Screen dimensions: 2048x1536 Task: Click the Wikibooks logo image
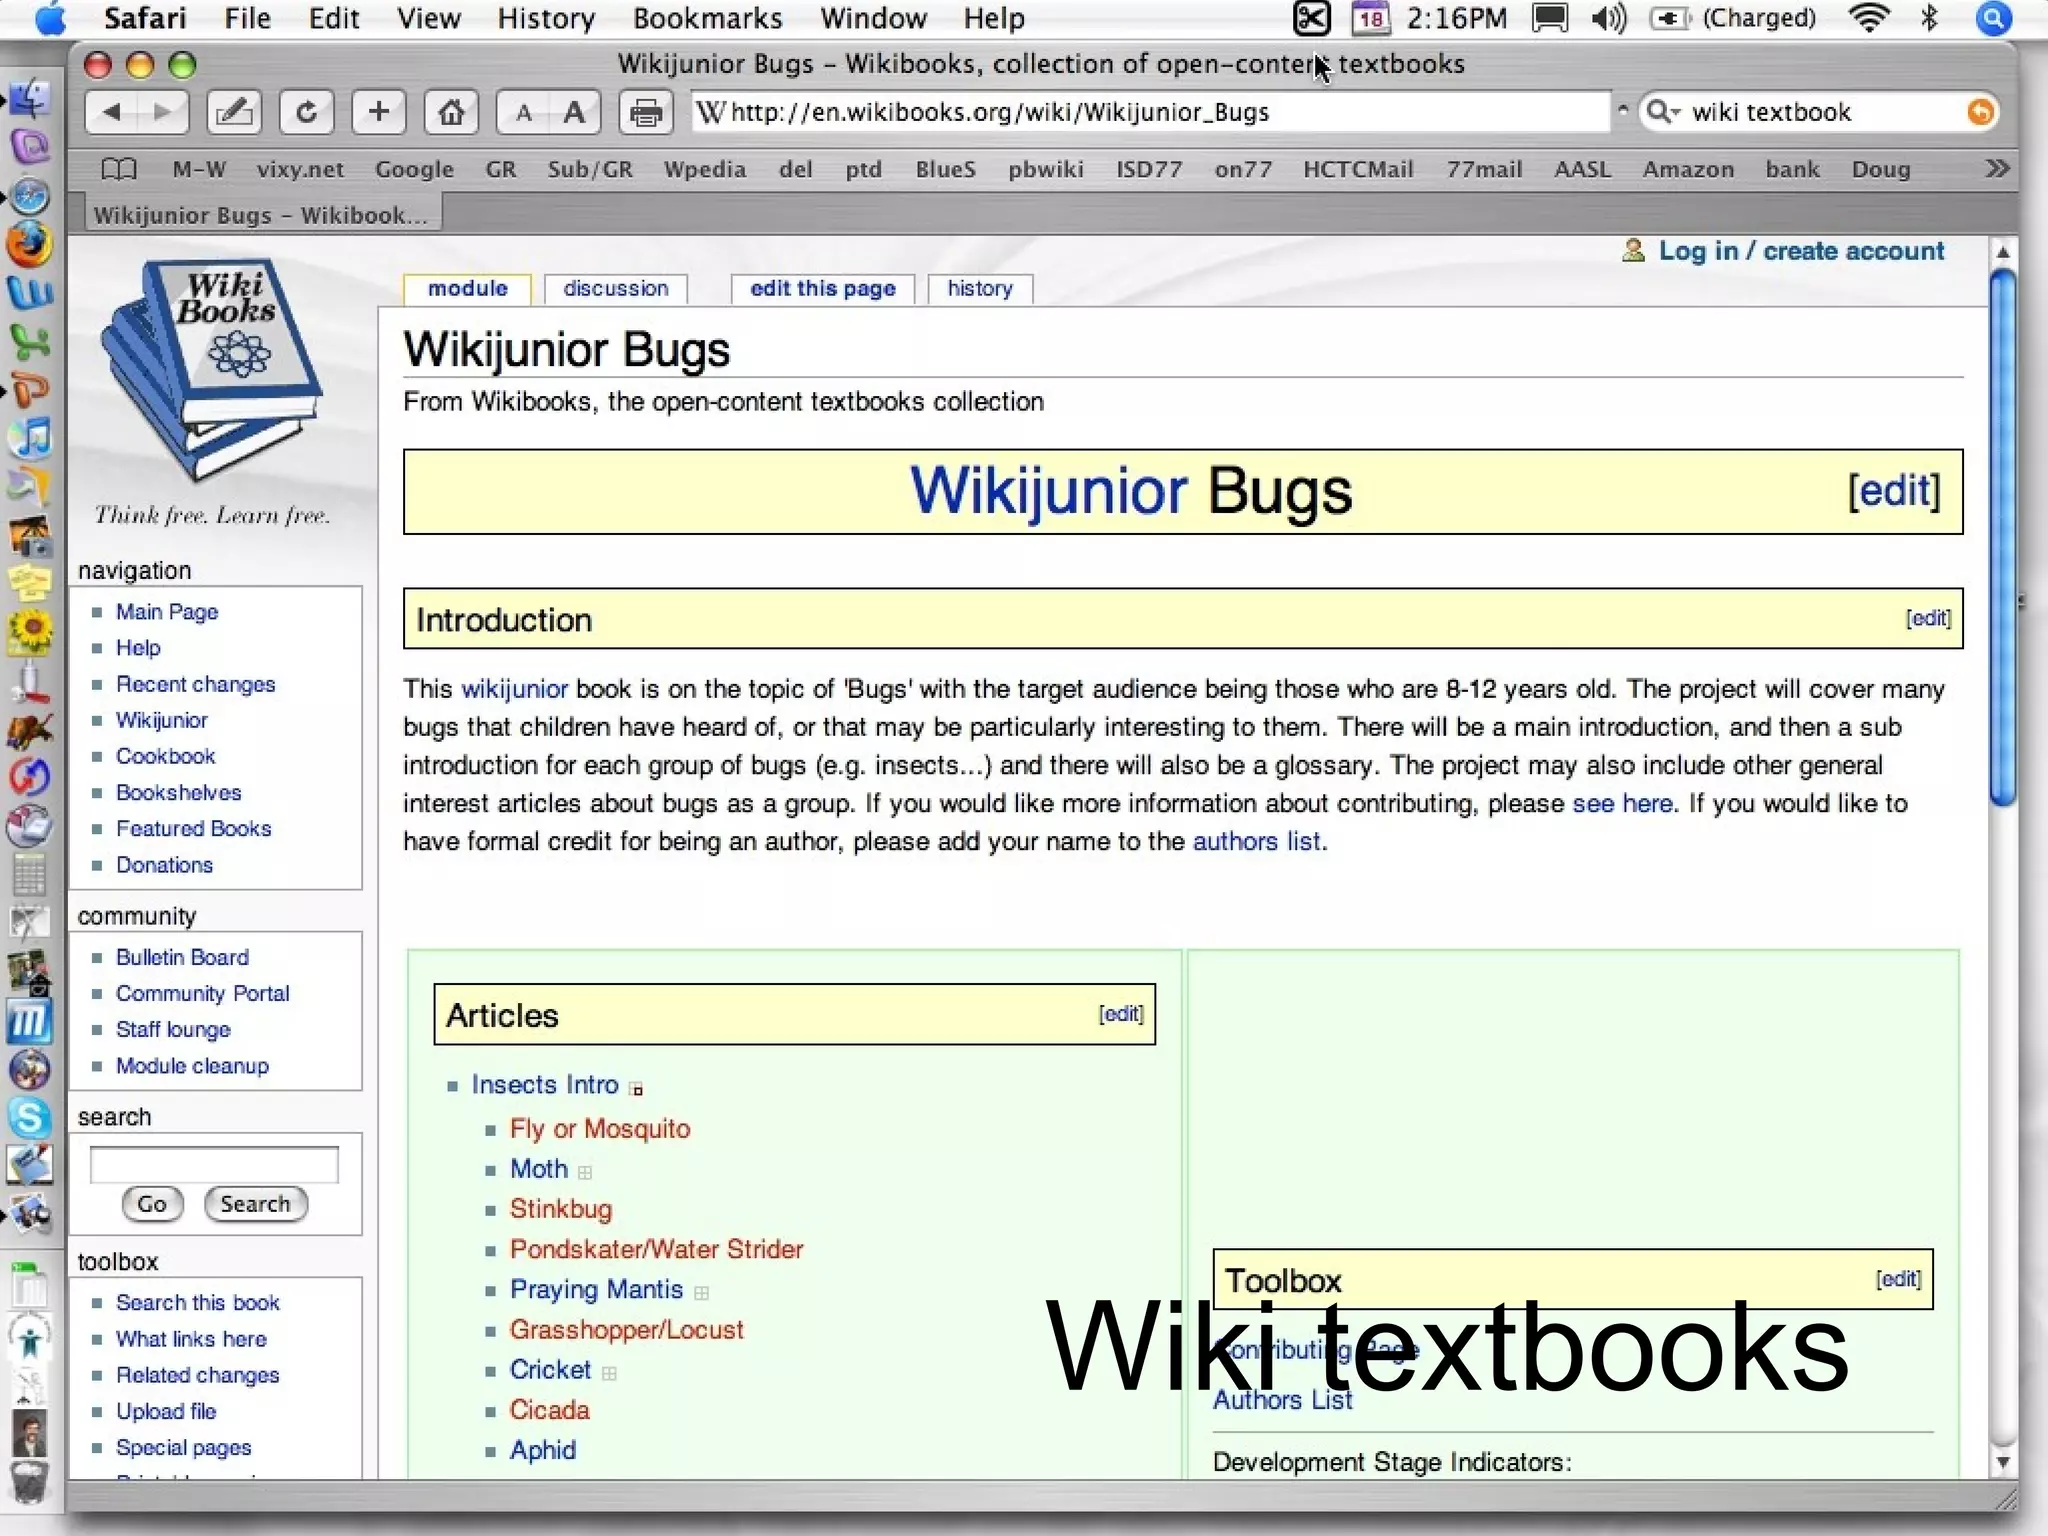(x=212, y=372)
